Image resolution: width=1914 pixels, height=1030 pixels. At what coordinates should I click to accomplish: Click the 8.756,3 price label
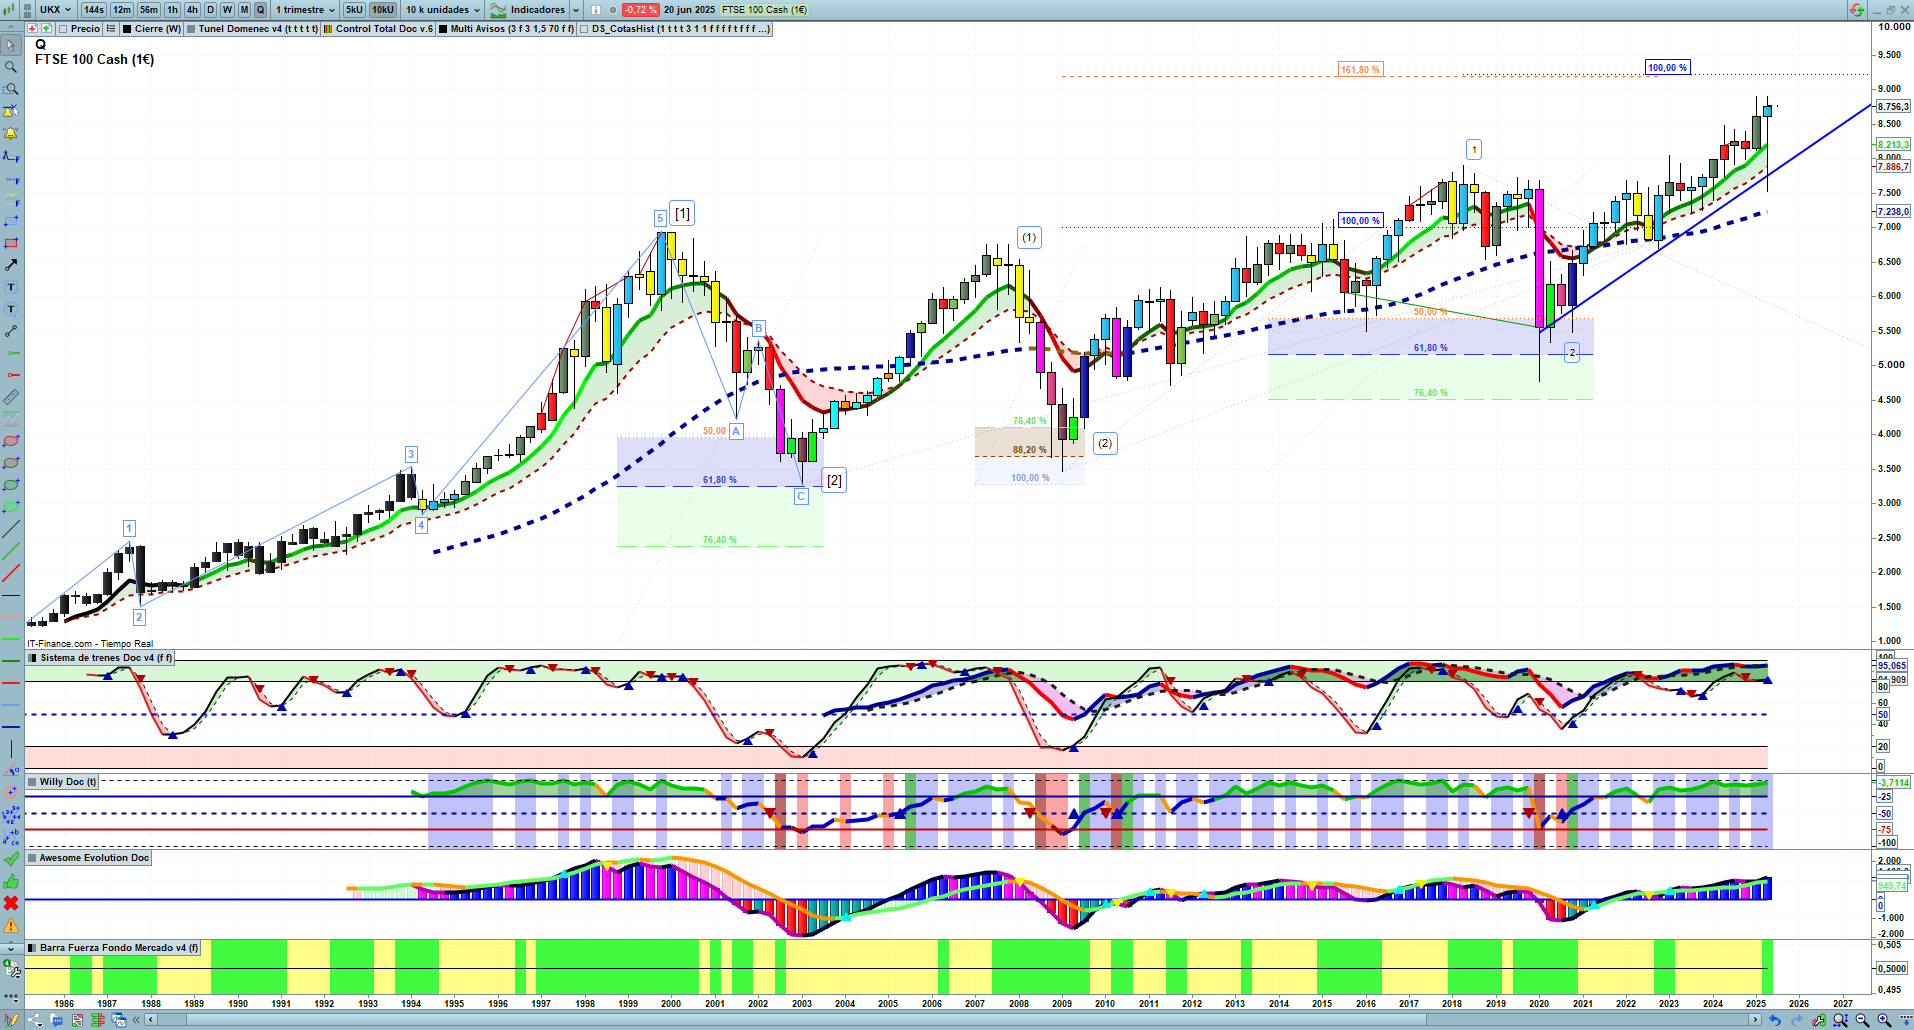pyautogui.click(x=1893, y=107)
